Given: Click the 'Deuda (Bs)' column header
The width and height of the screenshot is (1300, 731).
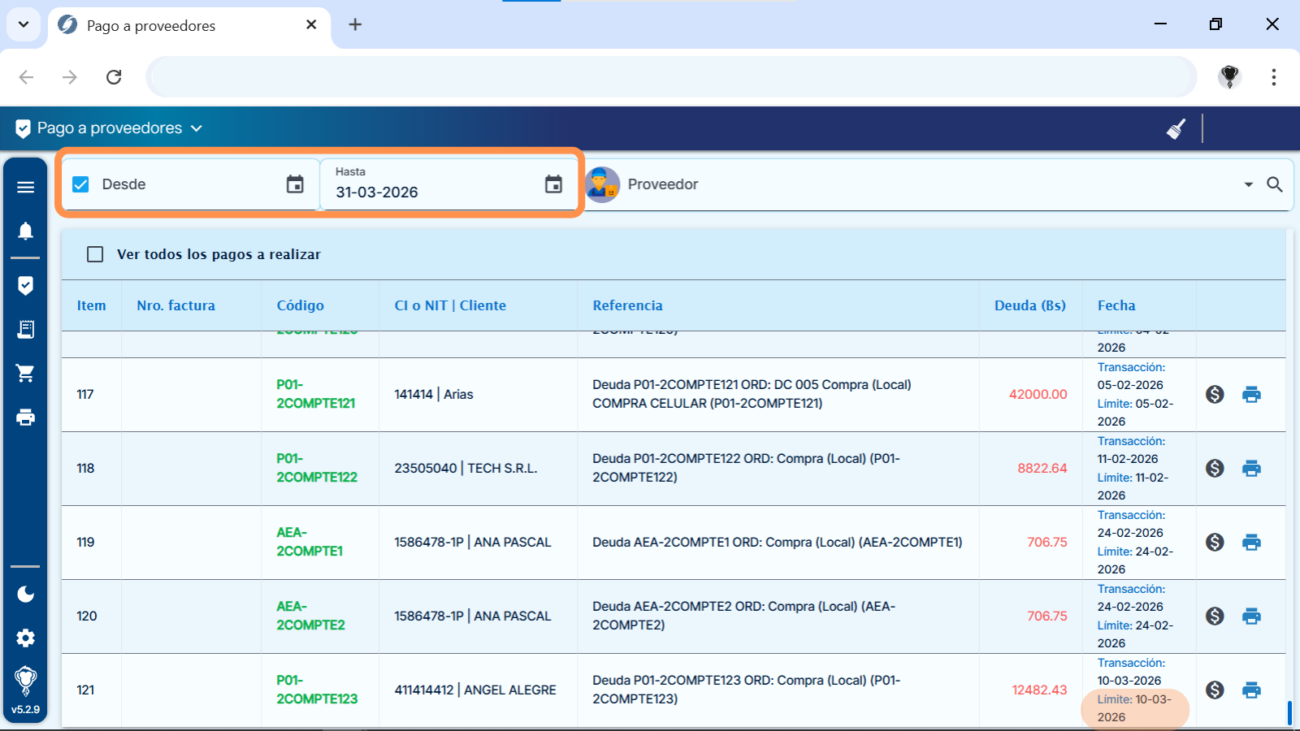Looking at the screenshot, I should tap(1029, 305).
